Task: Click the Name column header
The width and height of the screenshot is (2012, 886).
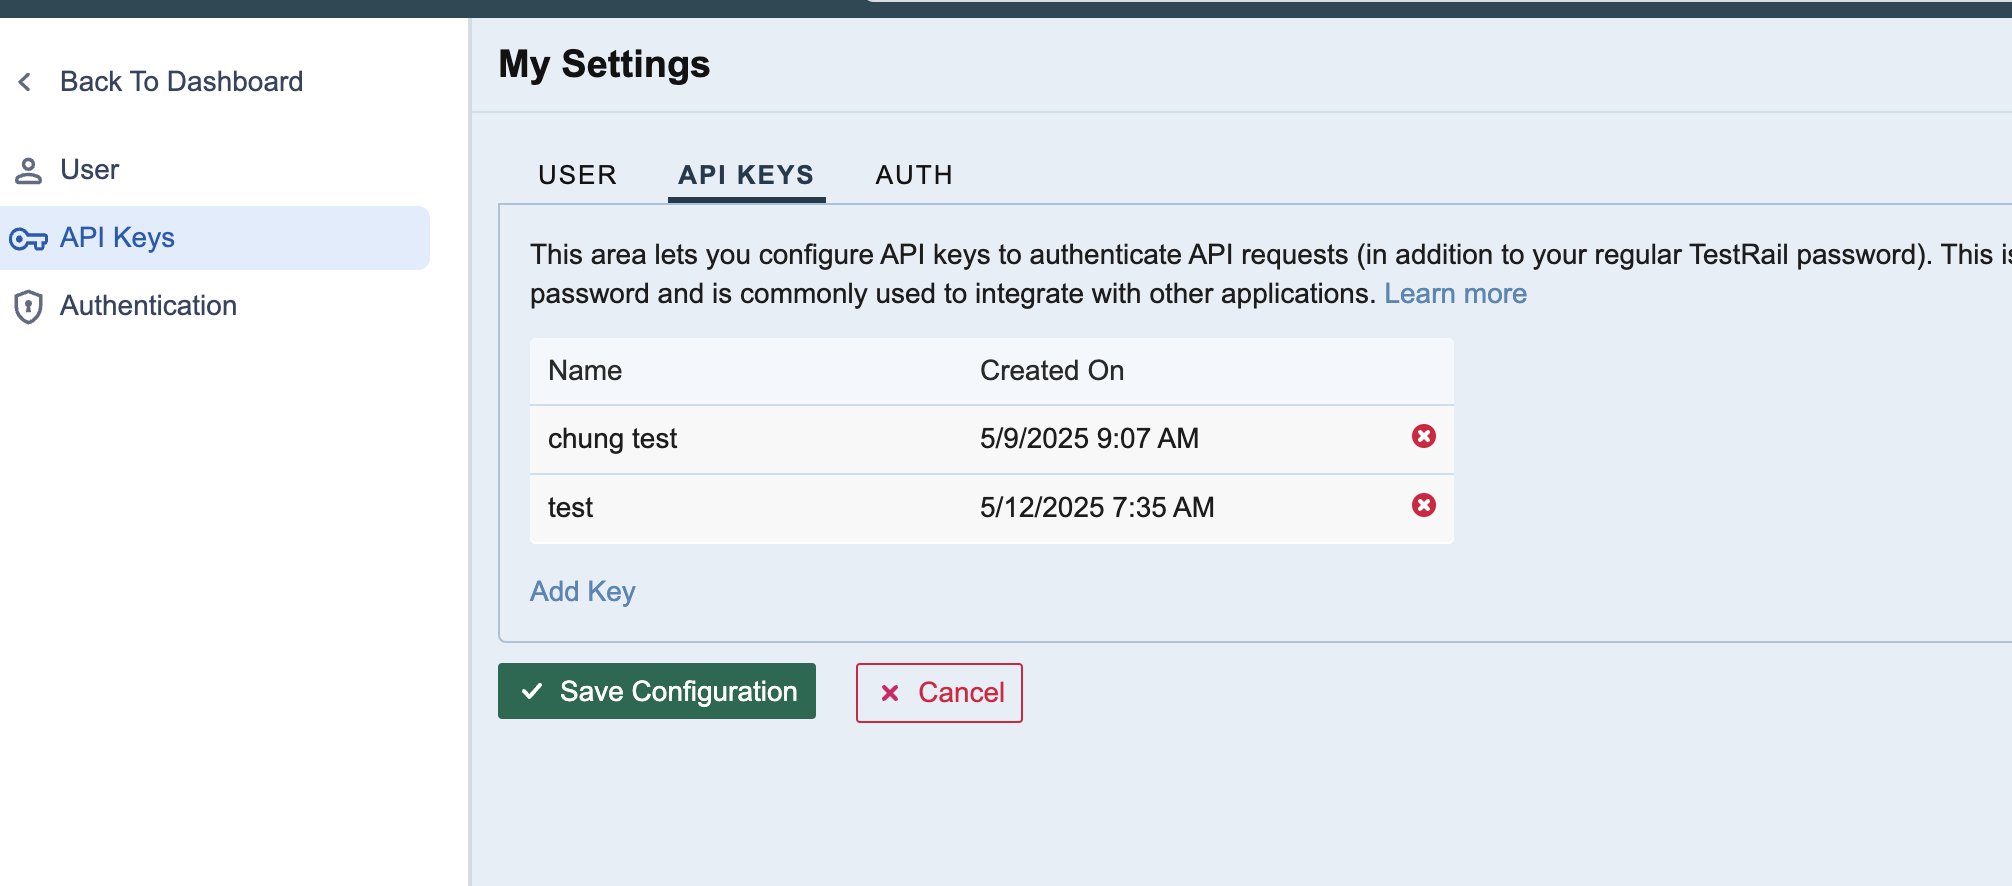Action: click(585, 371)
